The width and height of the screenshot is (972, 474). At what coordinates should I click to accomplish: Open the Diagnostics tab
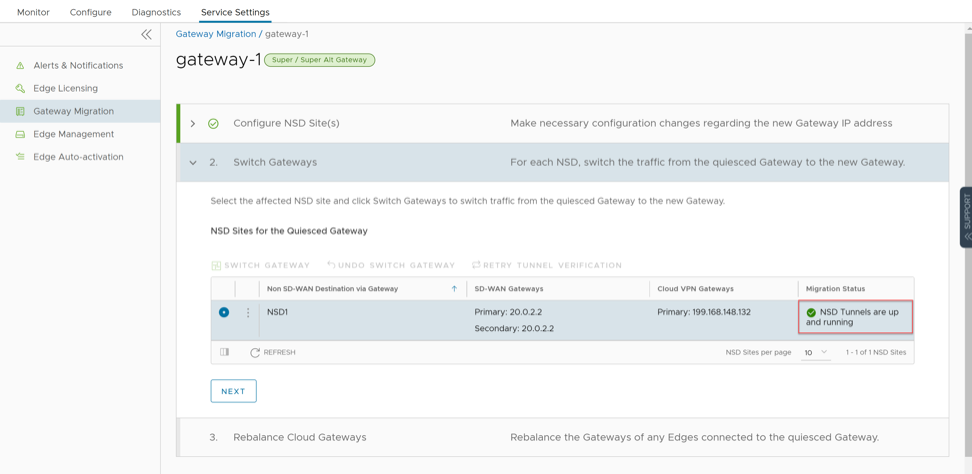[156, 12]
